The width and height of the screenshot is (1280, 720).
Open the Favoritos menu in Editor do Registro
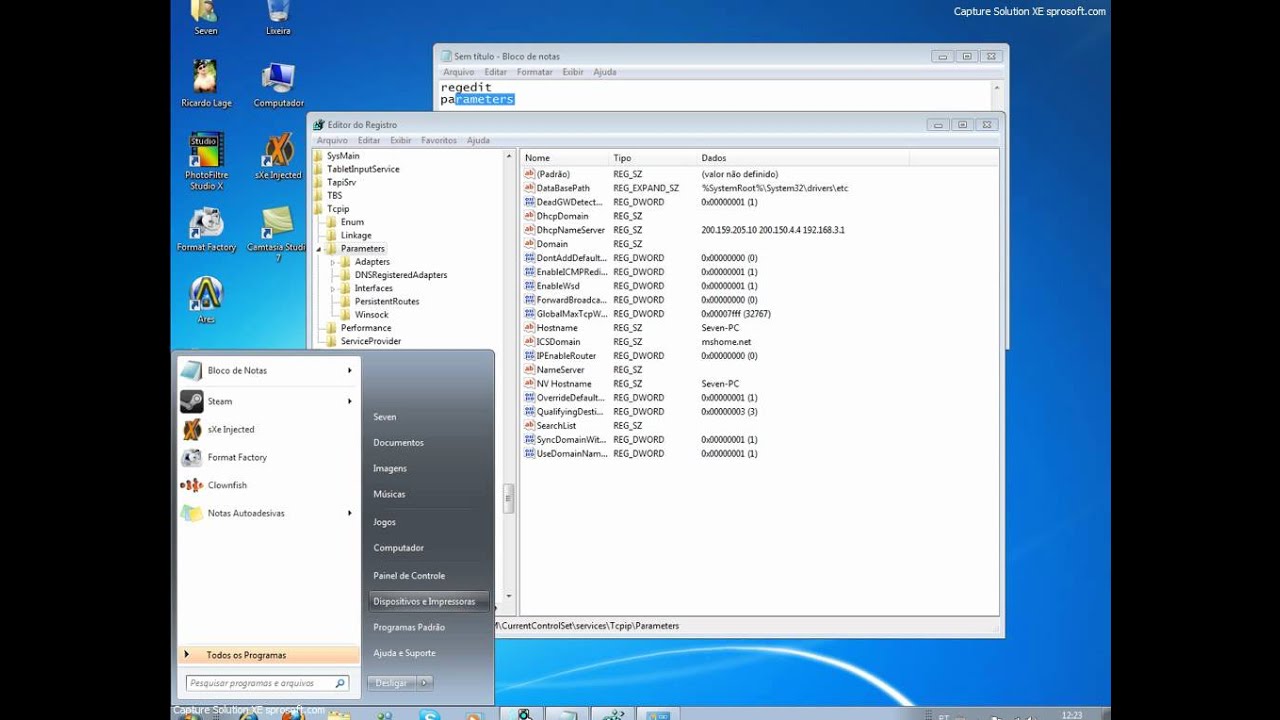439,141
